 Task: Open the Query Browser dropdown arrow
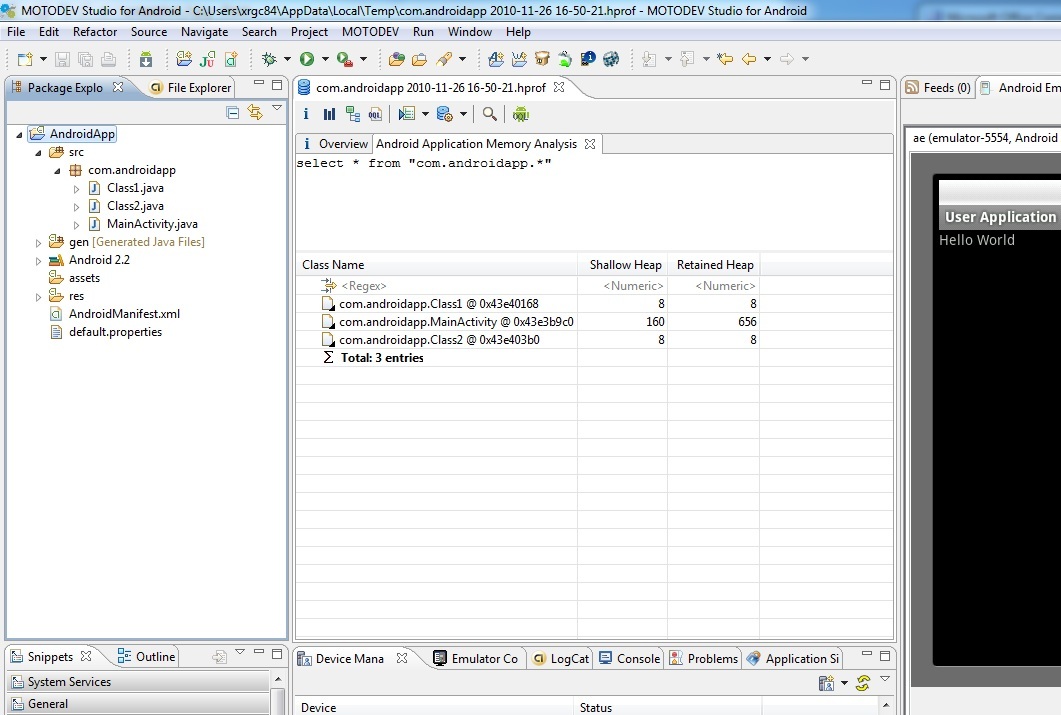(464, 114)
